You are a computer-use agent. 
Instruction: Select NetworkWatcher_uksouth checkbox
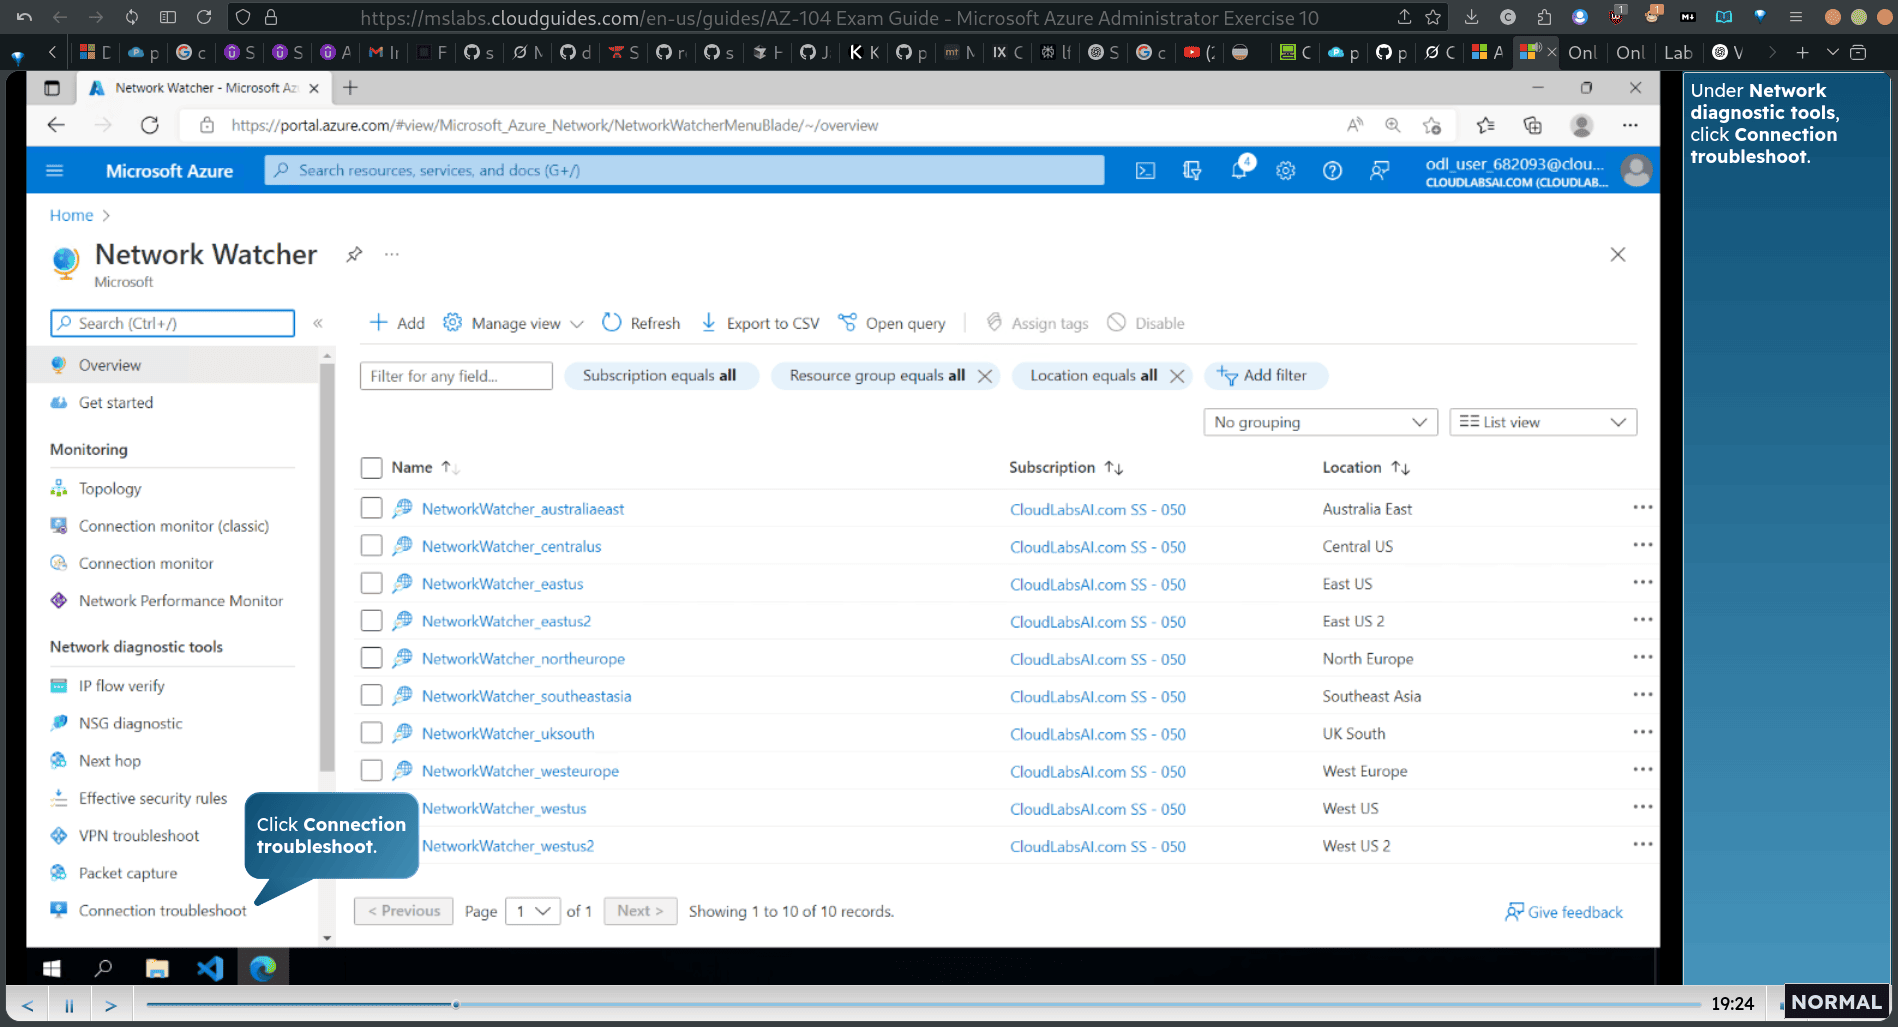pyautogui.click(x=371, y=733)
